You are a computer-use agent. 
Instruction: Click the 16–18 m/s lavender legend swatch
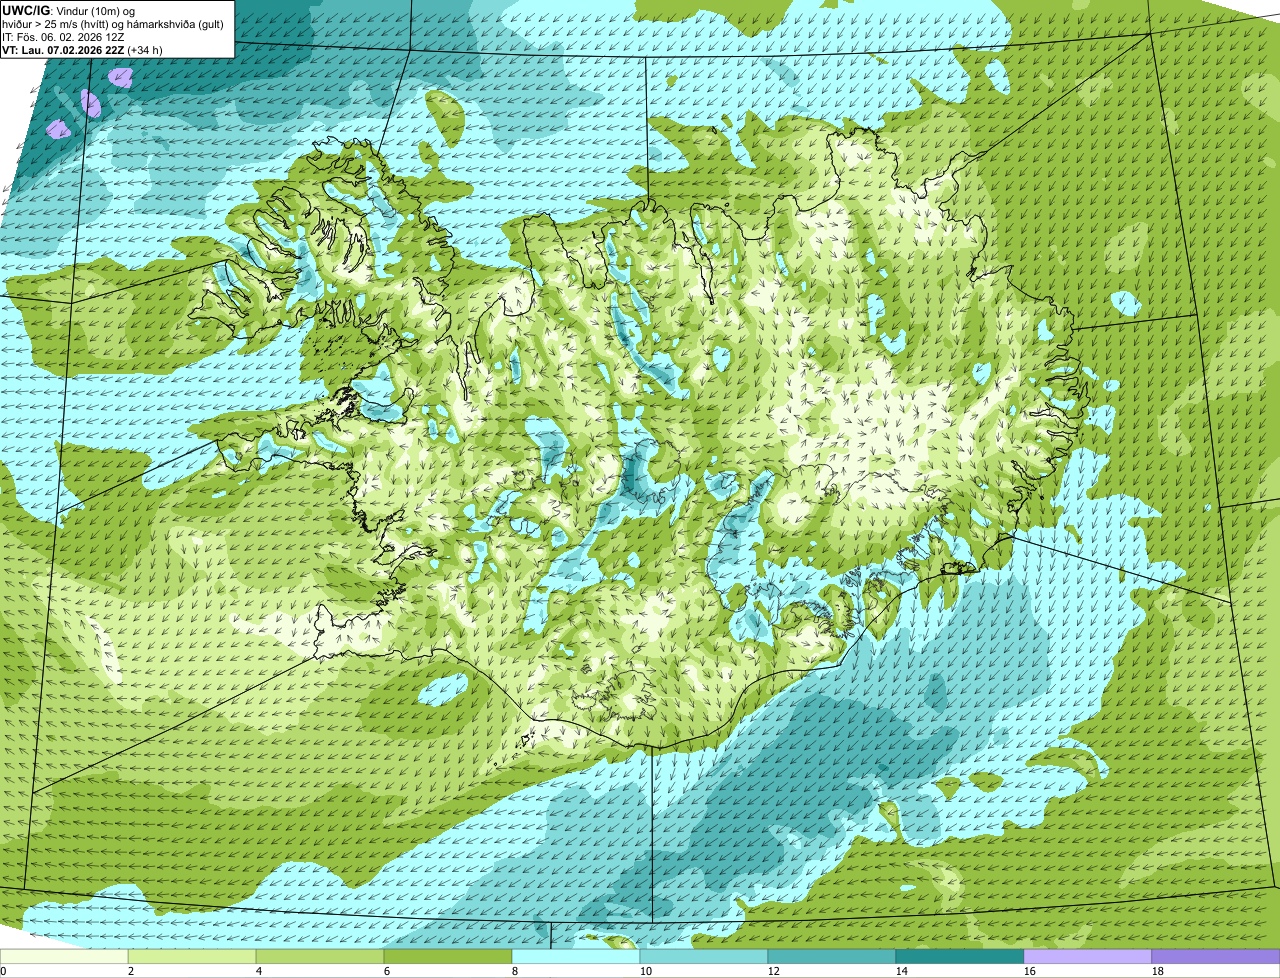[1088, 956]
